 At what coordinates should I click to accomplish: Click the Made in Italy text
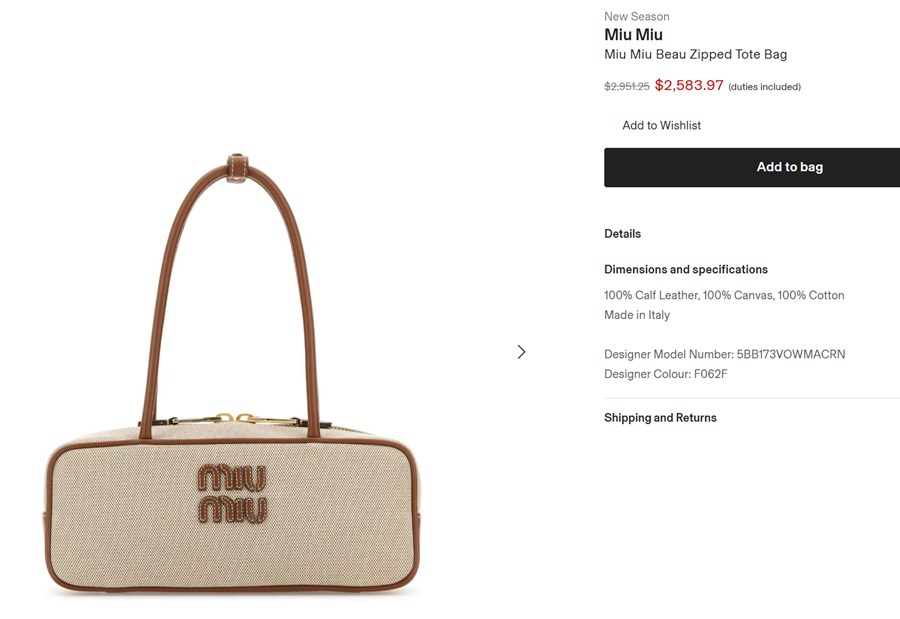tap(637, 315)
